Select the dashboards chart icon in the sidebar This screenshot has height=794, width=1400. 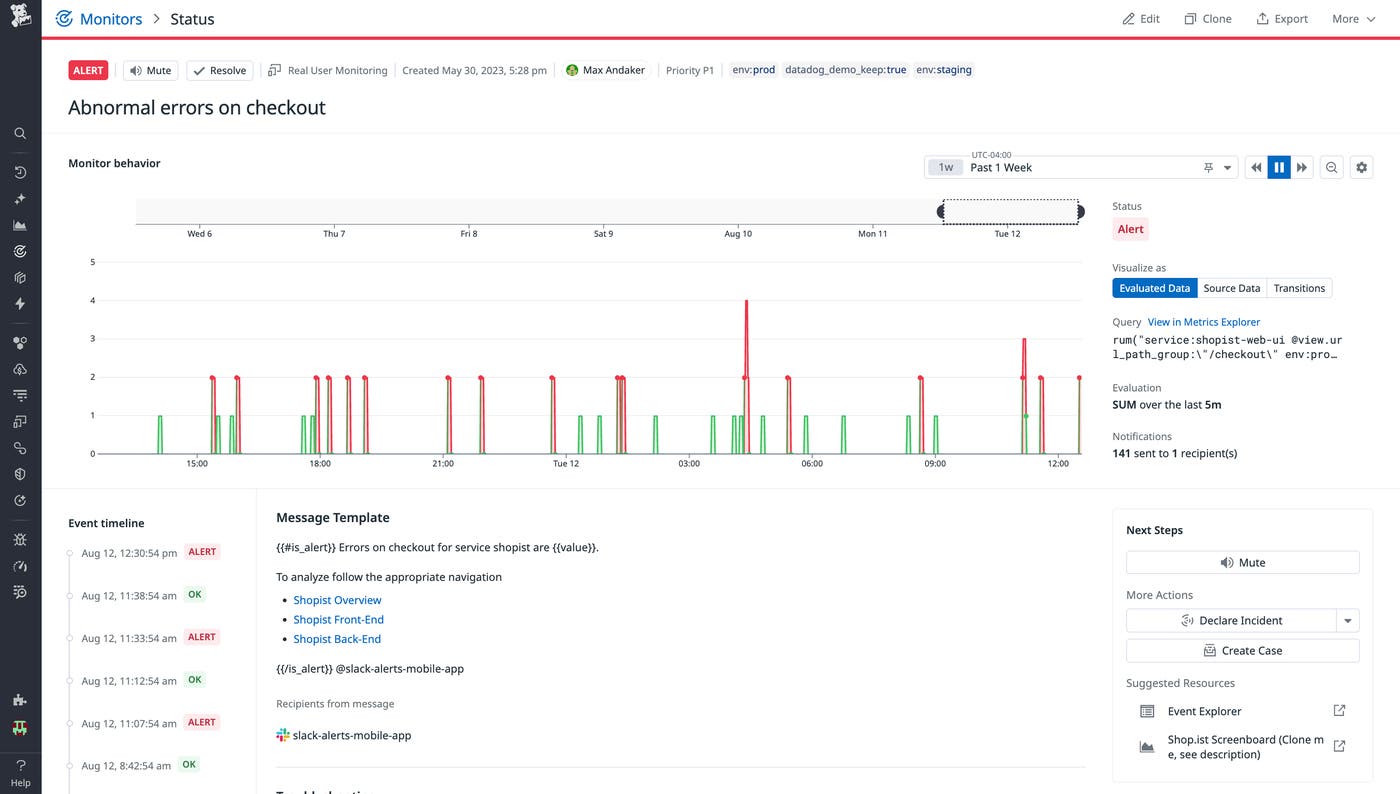click(20, 224)
